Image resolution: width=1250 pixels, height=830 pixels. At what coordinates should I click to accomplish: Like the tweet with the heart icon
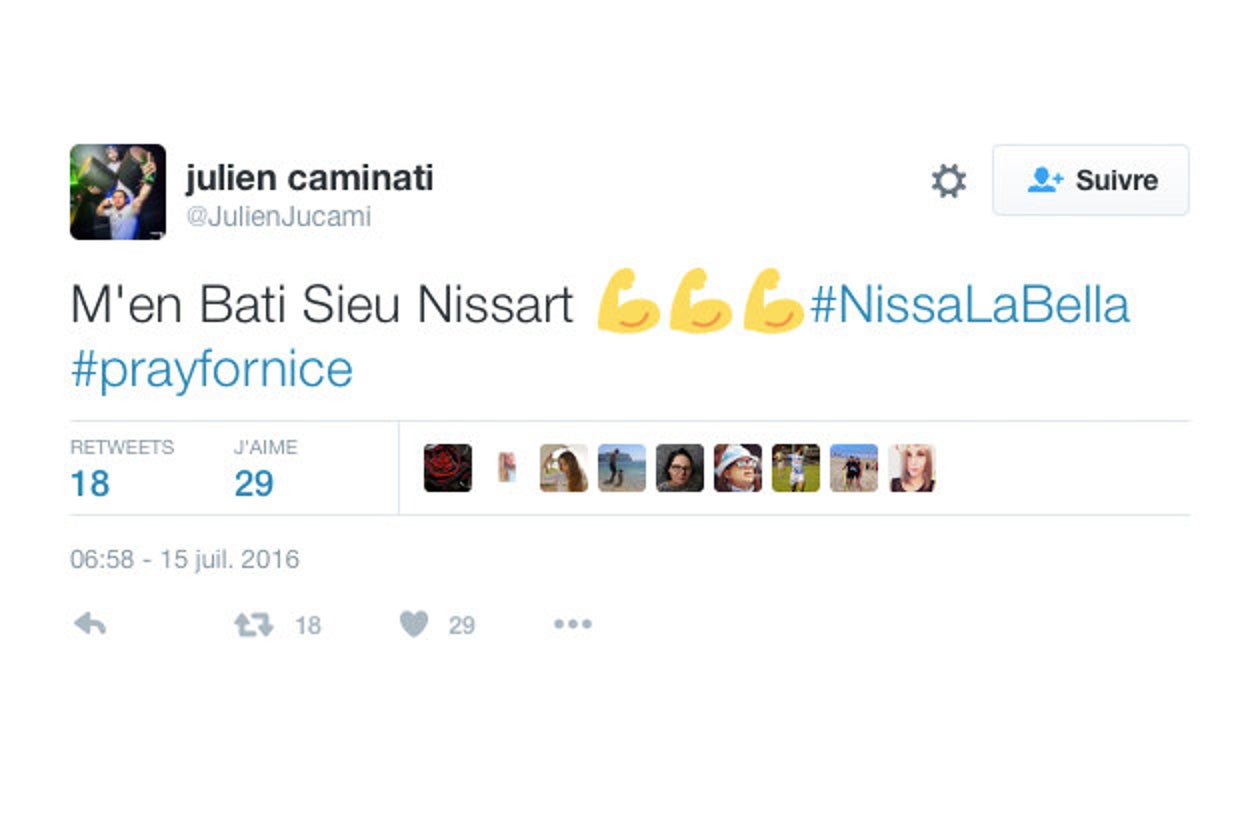pos(414,625)
